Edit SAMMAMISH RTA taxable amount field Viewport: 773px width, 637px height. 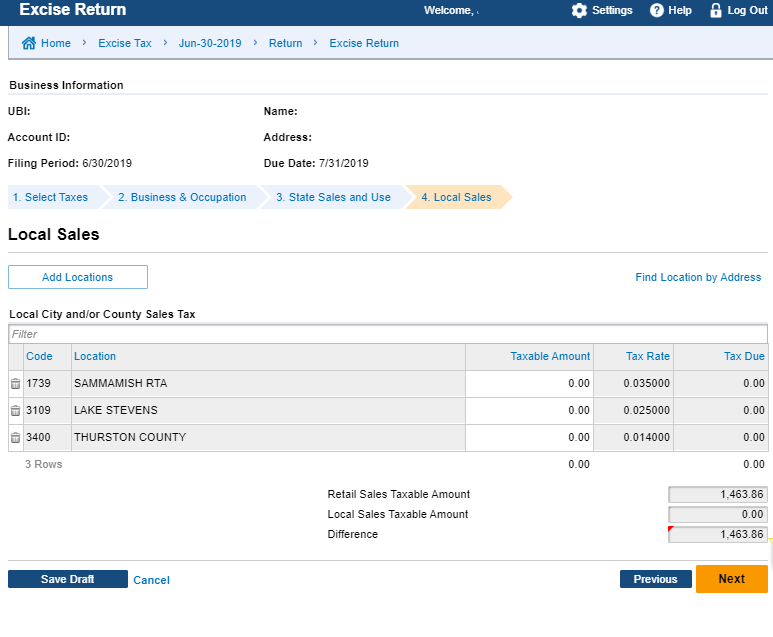529,384
